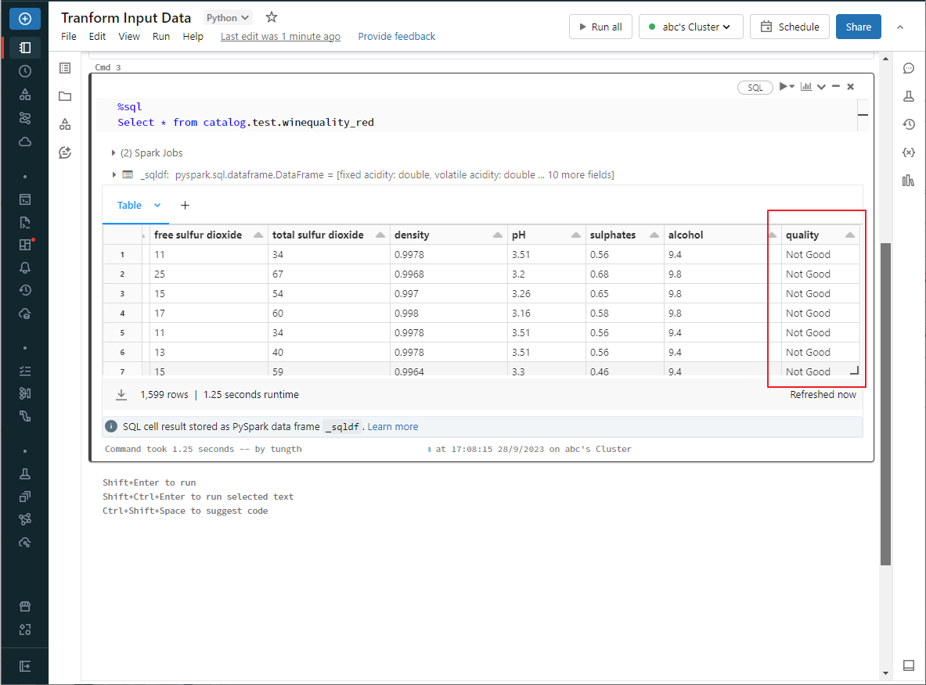Screen dimensions: 926x685
Task: Open the Run menu
Action: coord(161,36)
